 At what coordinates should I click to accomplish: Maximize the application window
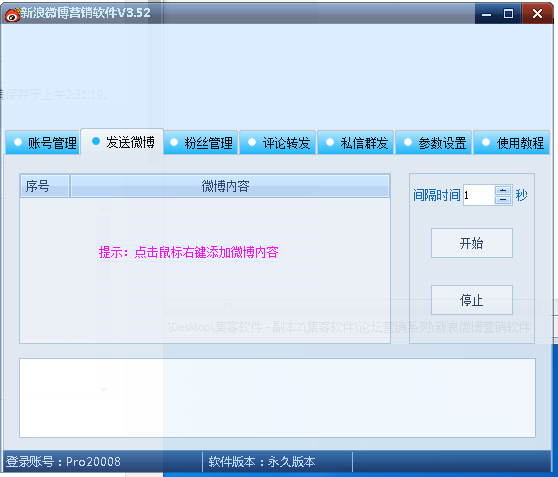(x=508, y=14)
